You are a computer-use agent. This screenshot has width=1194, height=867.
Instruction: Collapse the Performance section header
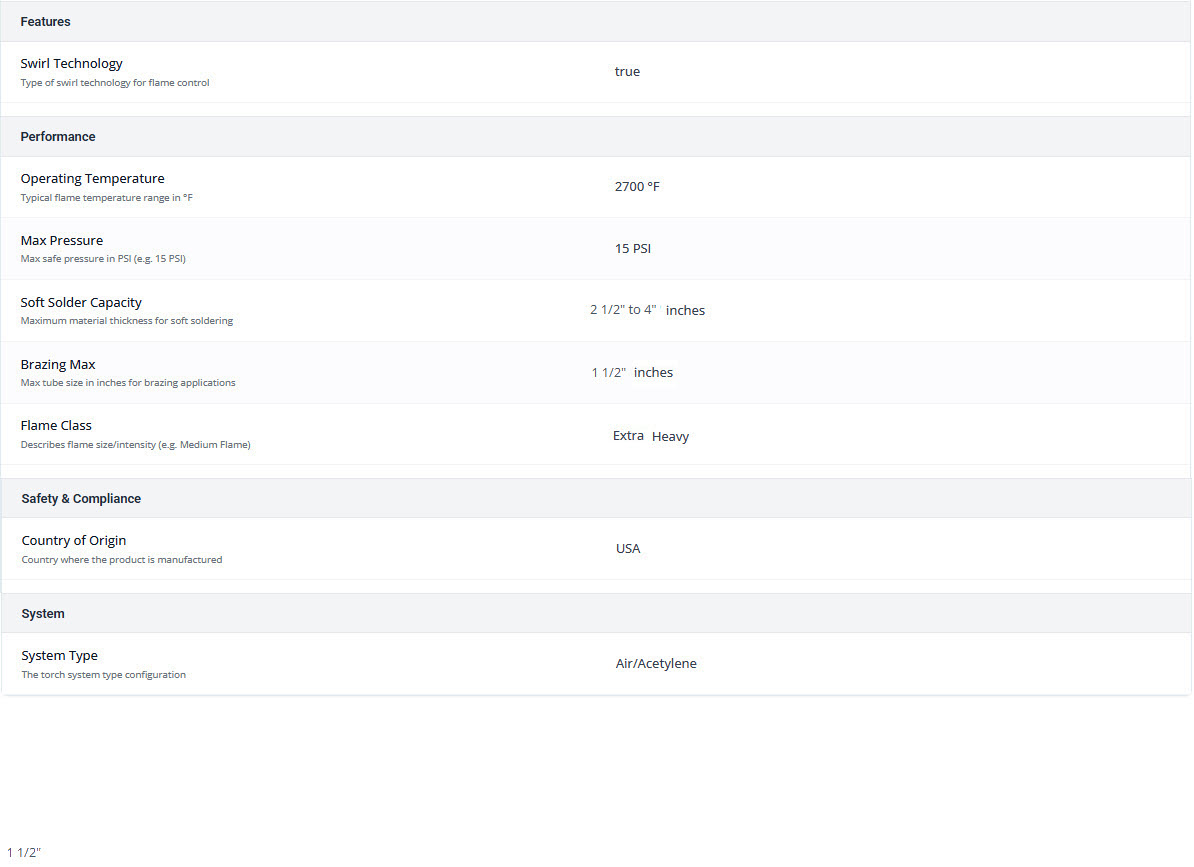[x=58, y=136]
